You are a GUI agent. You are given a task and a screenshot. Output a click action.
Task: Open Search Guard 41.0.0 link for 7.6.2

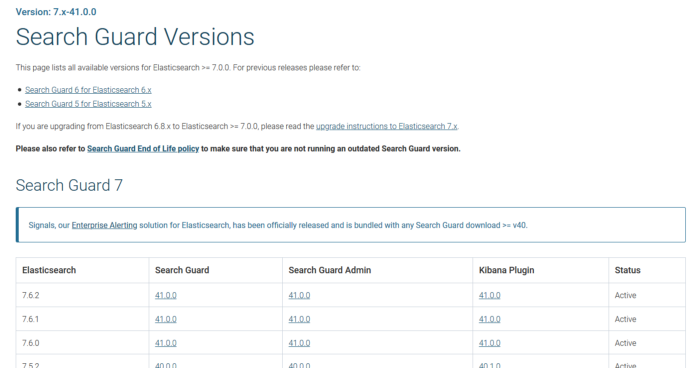[166, 295]
